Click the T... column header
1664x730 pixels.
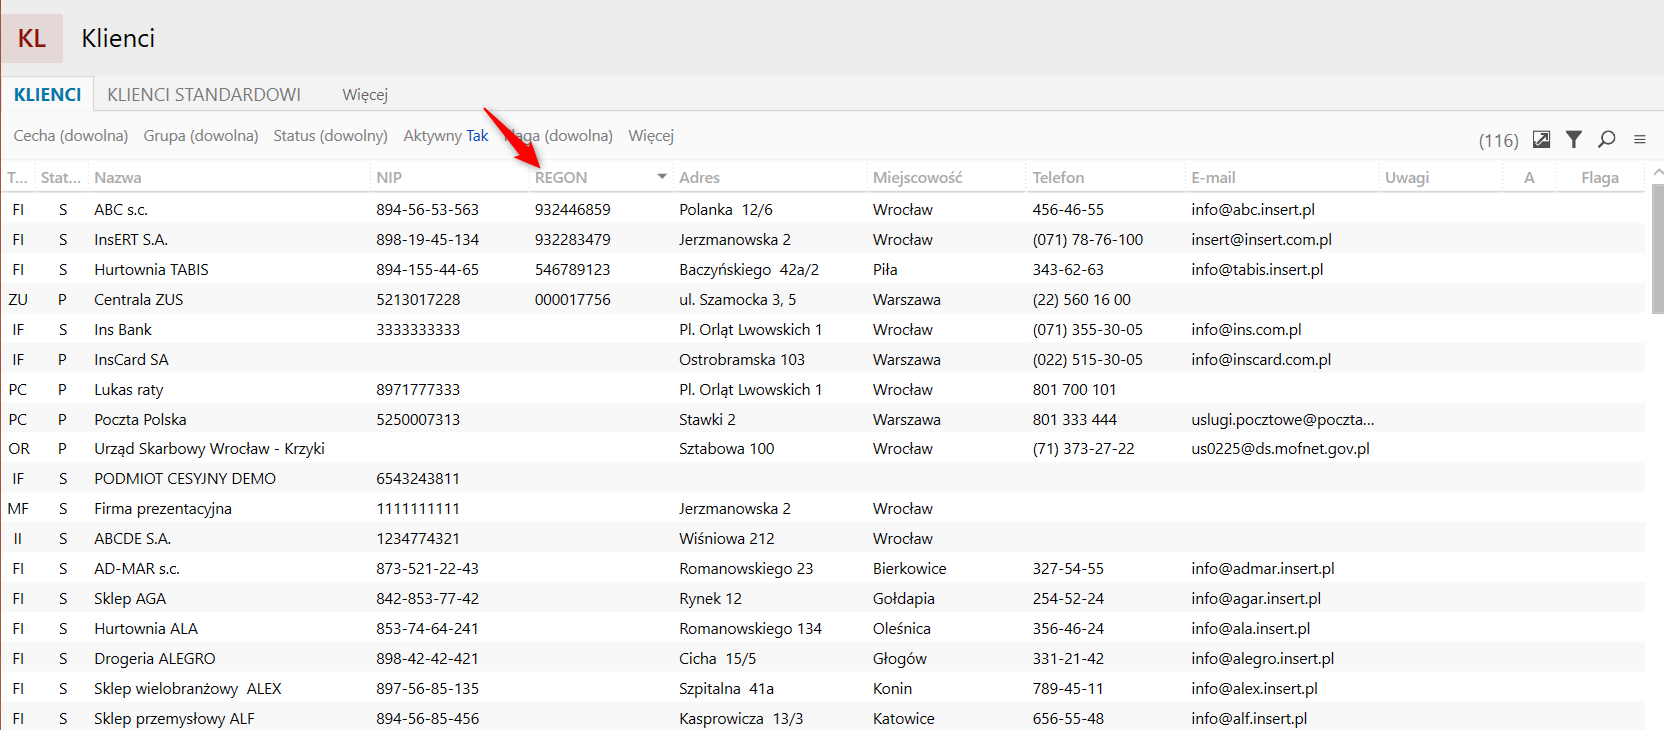[17, 178]
